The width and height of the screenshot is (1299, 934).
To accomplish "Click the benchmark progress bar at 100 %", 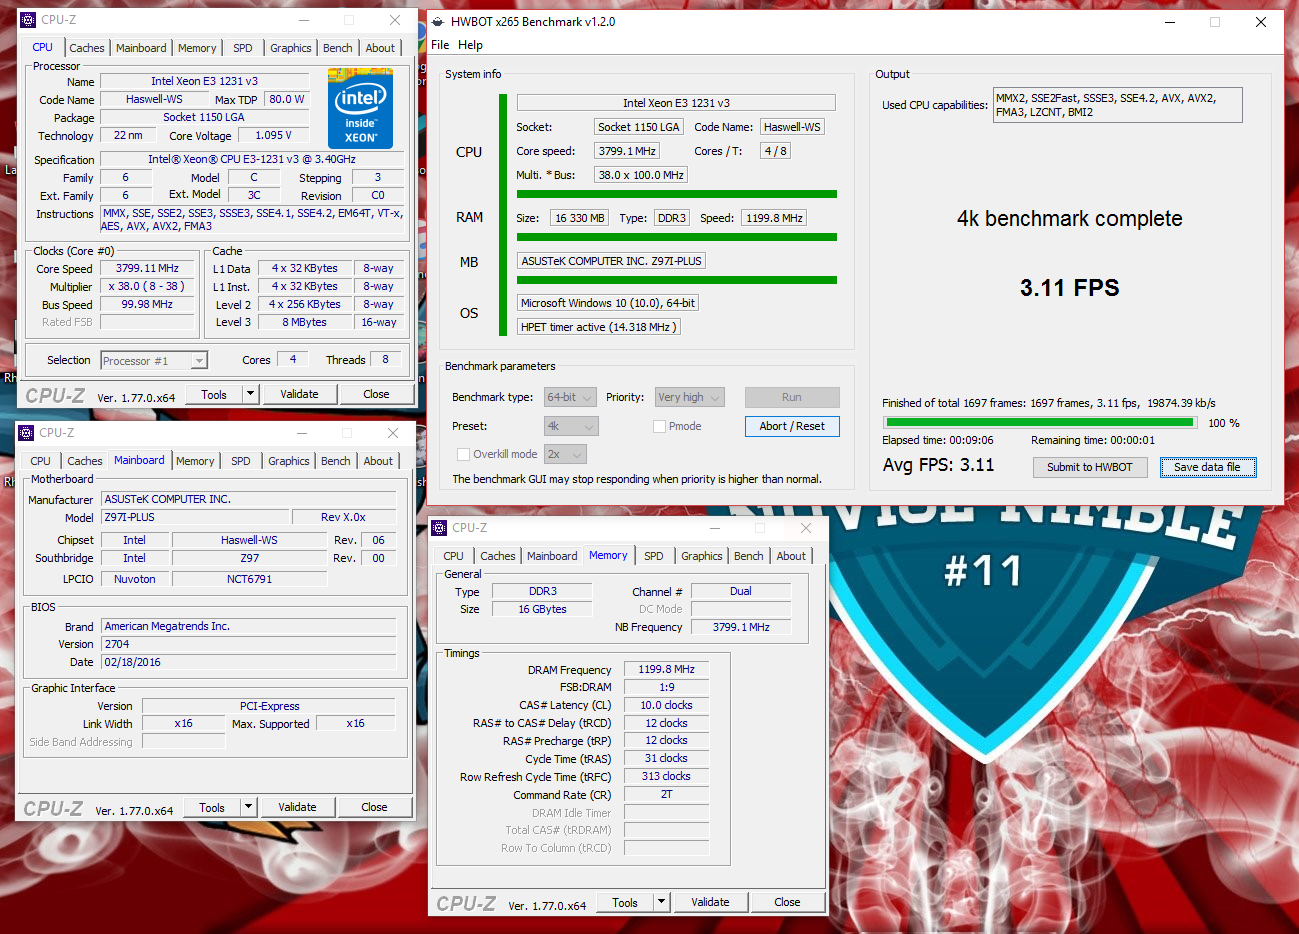I will 1039,422.
